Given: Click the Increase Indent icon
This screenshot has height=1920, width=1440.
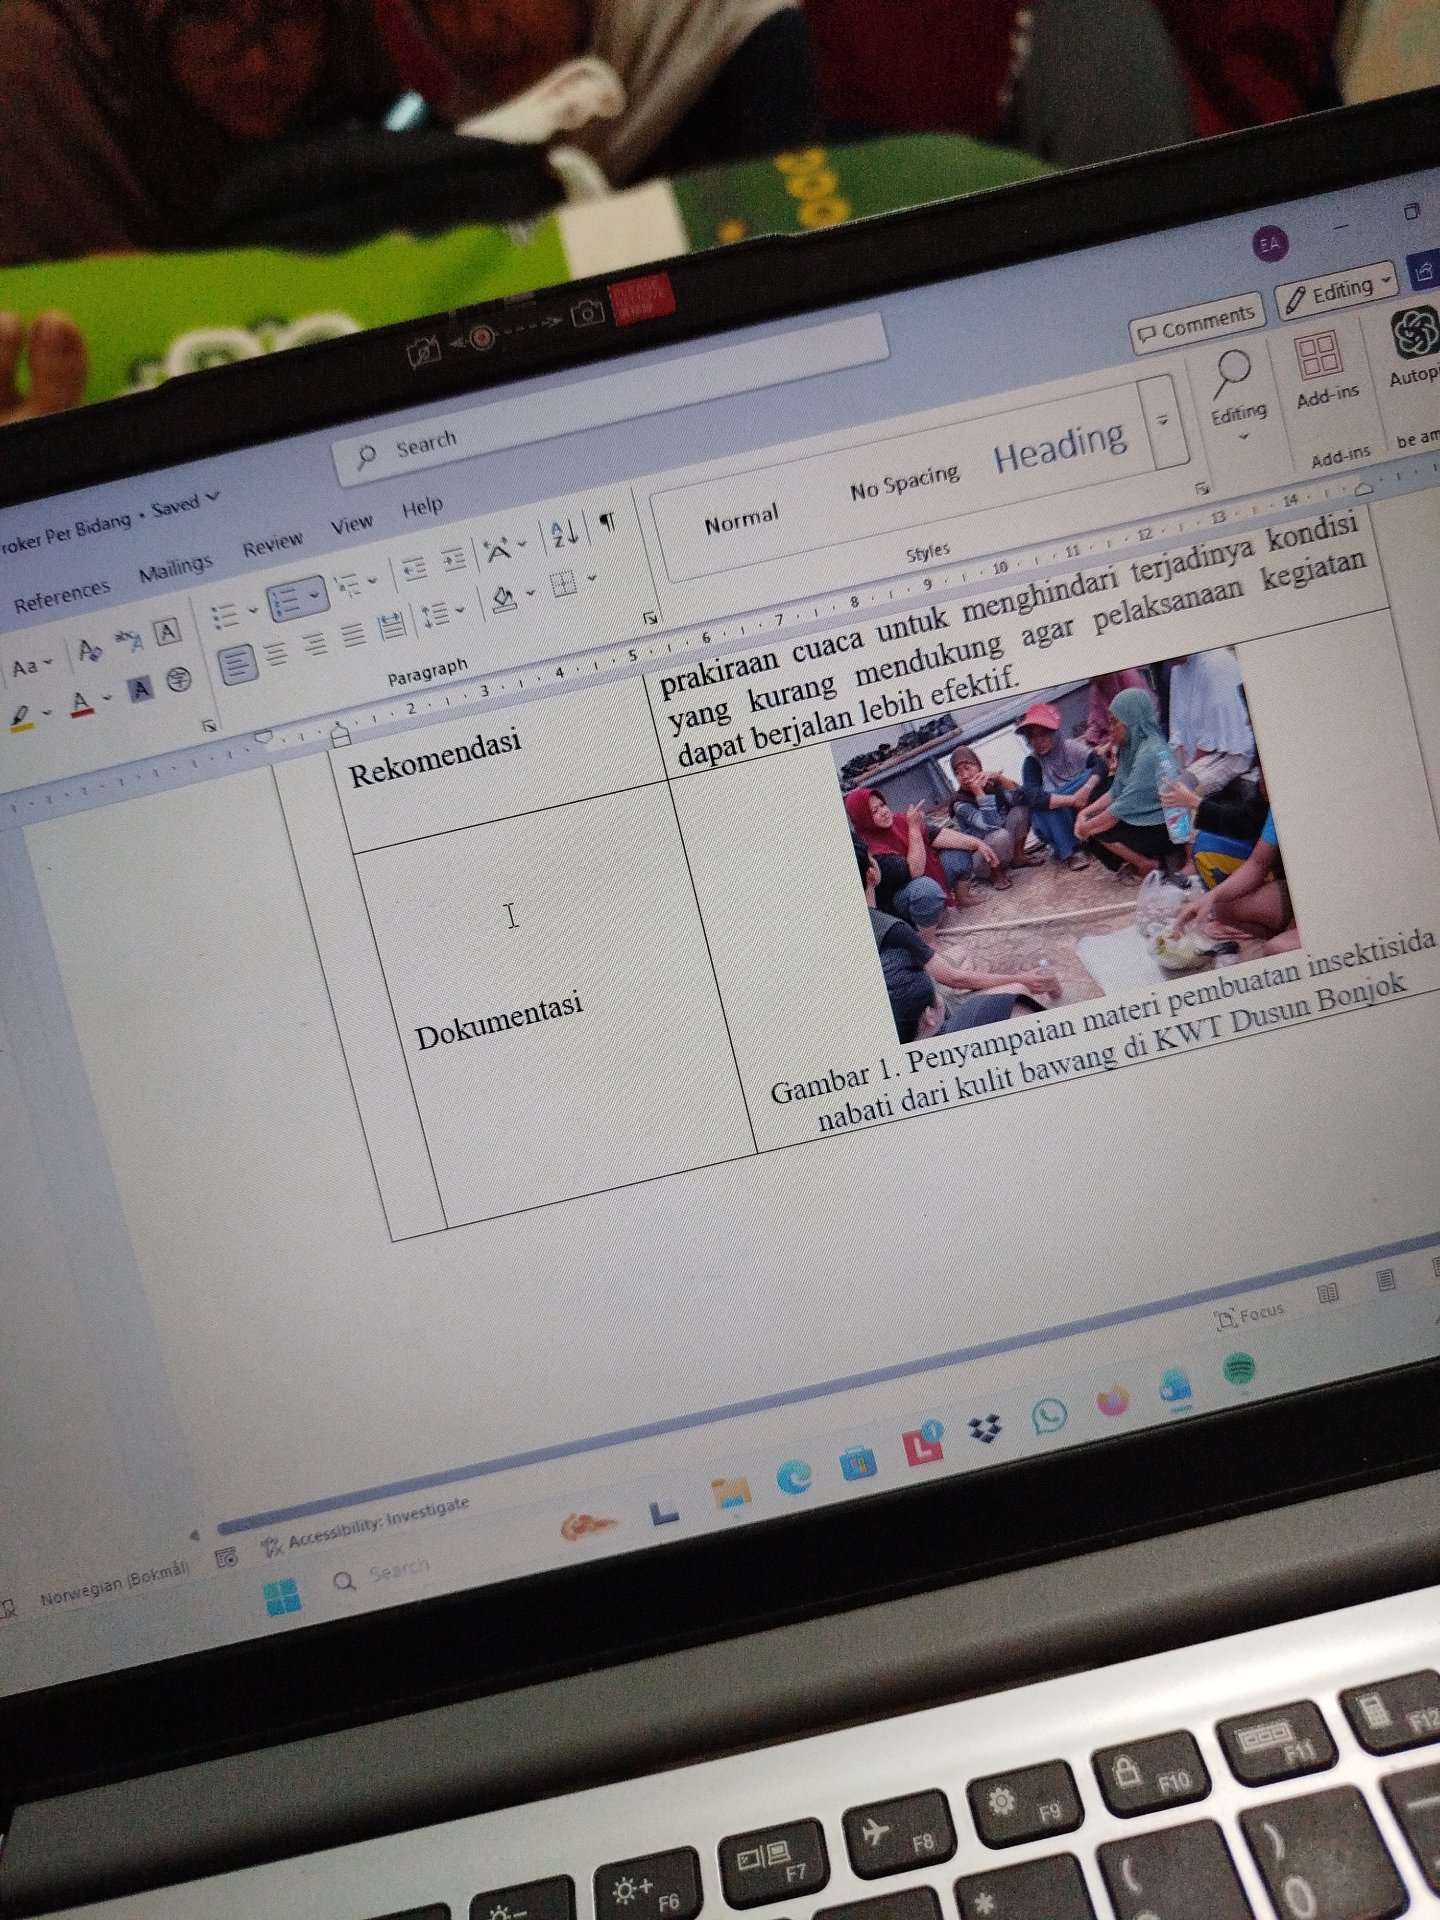Looking at the screenshot, I should tap(453, 559).
